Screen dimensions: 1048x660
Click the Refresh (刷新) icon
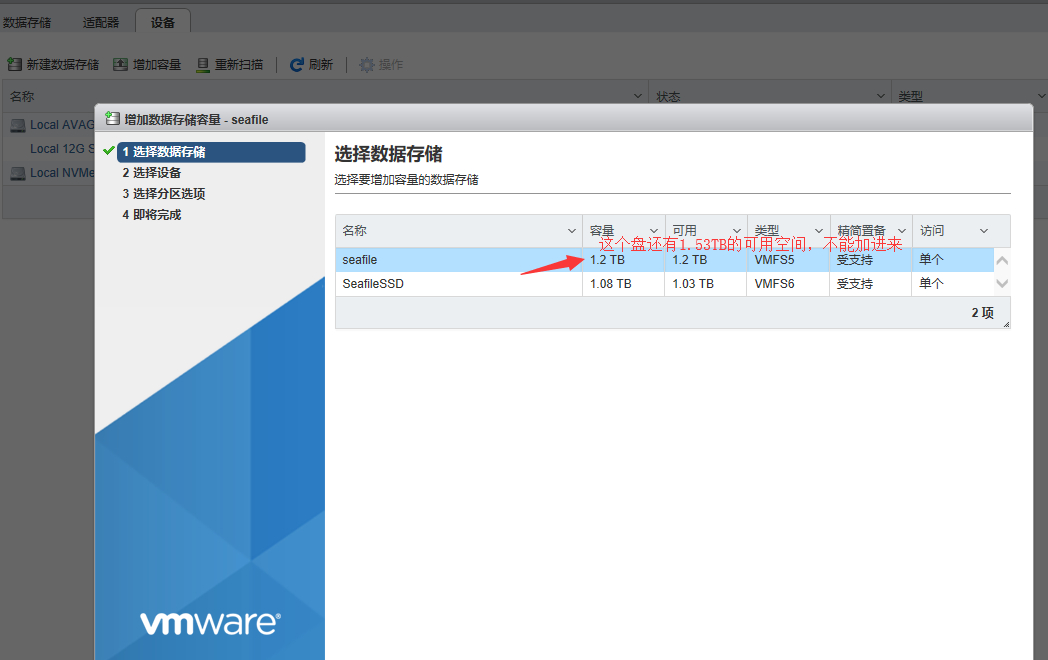296,65
